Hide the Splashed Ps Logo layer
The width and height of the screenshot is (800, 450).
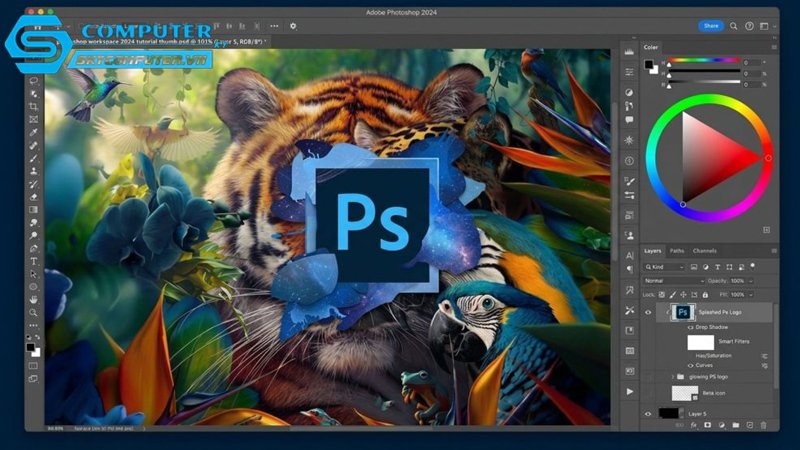648,312
